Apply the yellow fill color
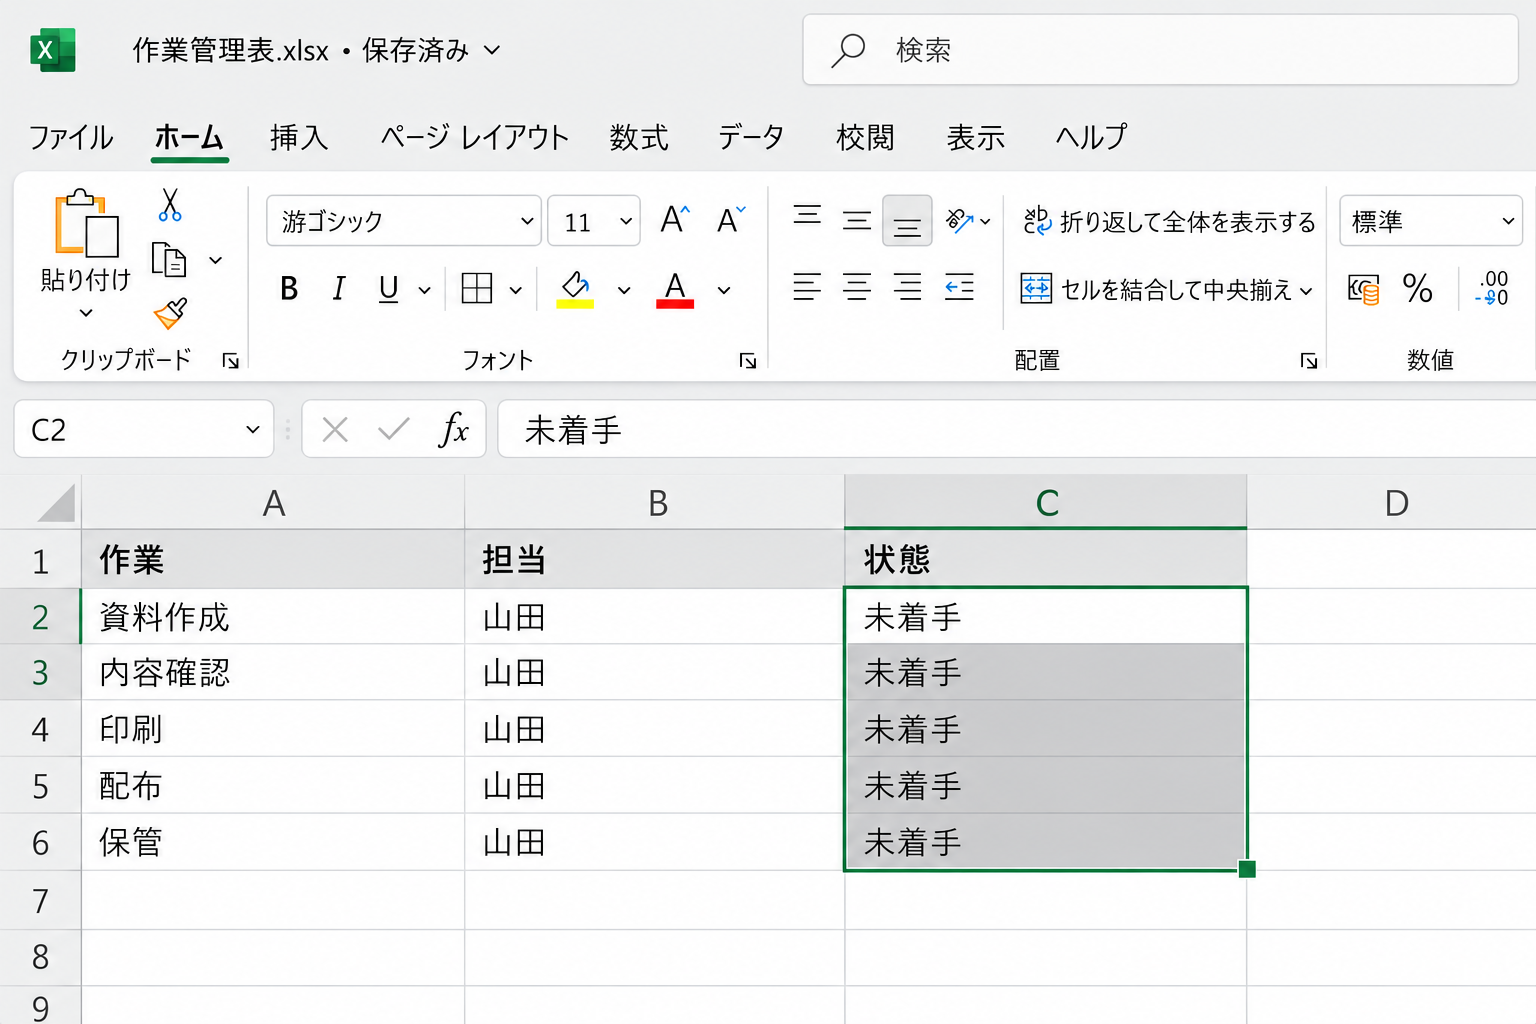 tap(575, 289)
